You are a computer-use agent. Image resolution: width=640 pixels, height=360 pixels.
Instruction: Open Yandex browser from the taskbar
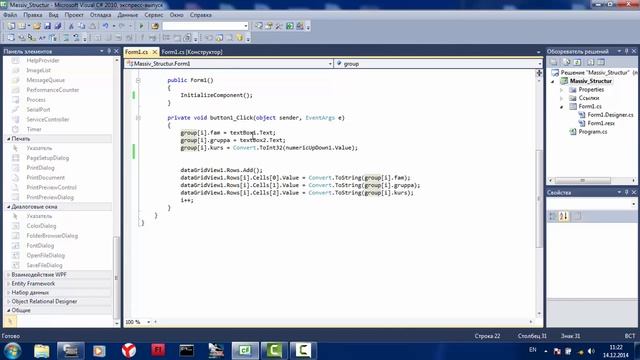[x=129, y=351]
